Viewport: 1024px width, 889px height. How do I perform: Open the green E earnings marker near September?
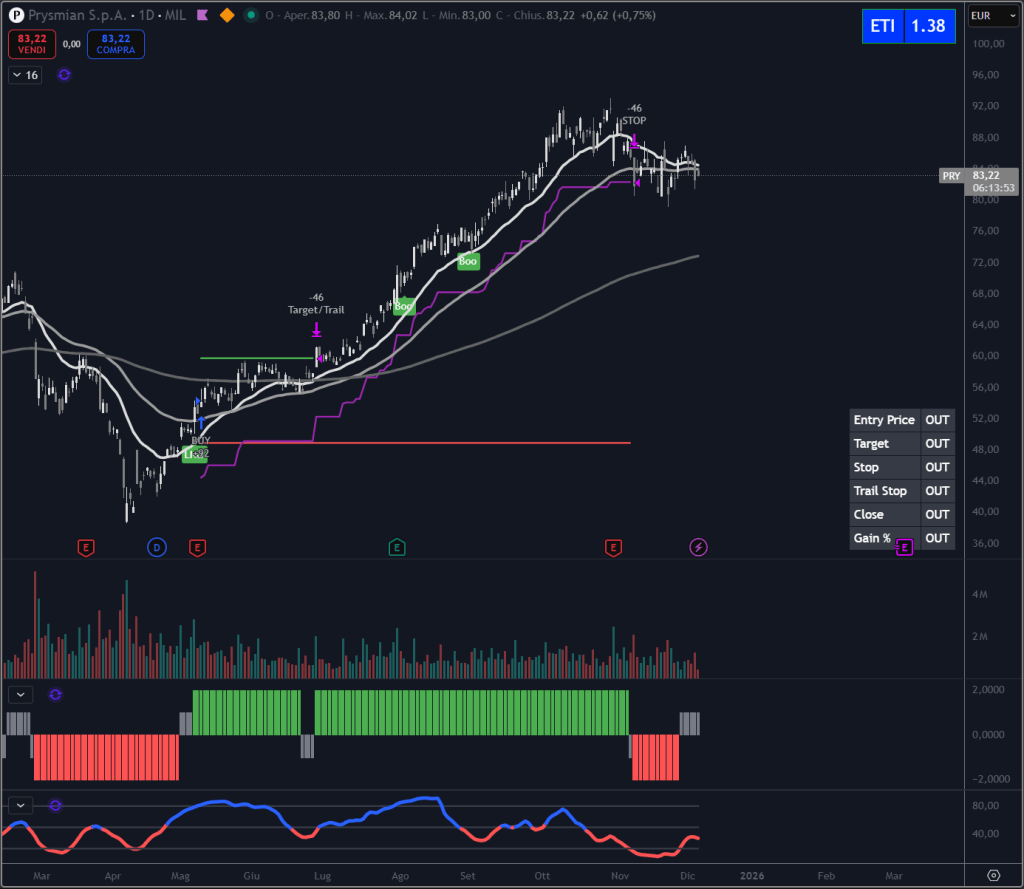397,548
